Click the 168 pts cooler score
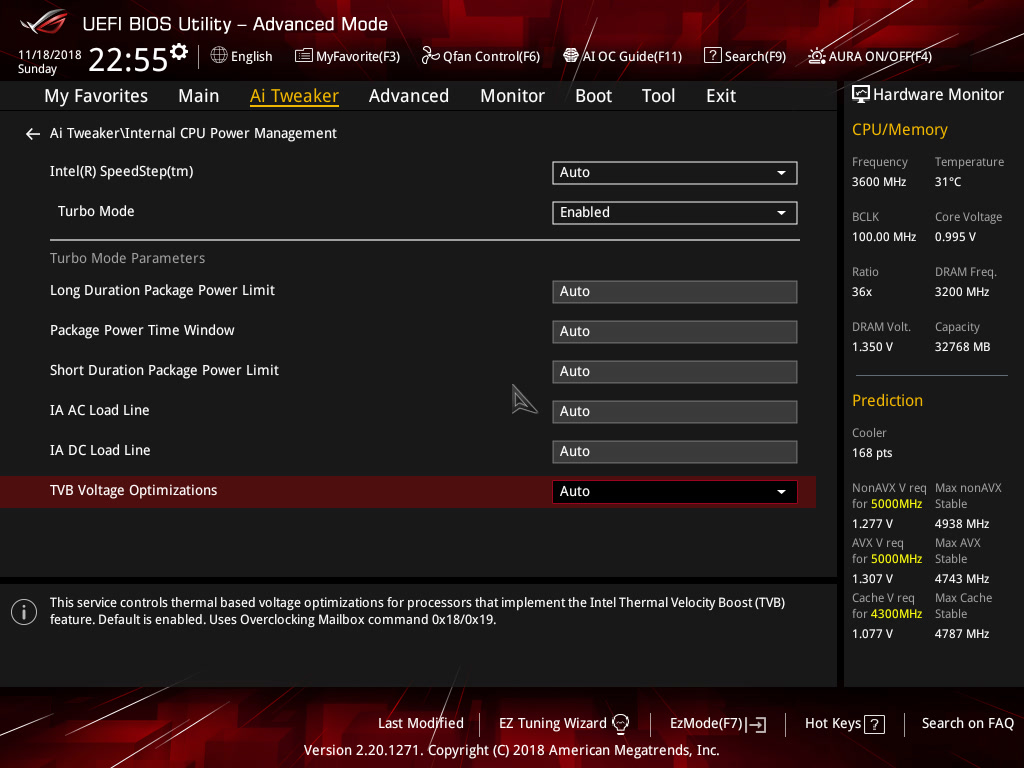The width and height of the screenshot is (1024, 768). tap(872, 453)
